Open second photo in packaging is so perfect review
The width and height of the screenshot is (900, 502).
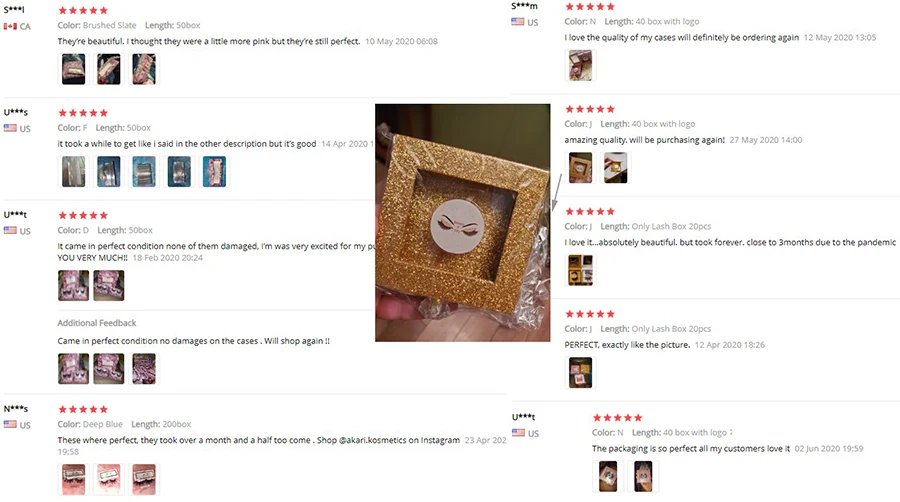pyautogui.click(x=643, y=476)
